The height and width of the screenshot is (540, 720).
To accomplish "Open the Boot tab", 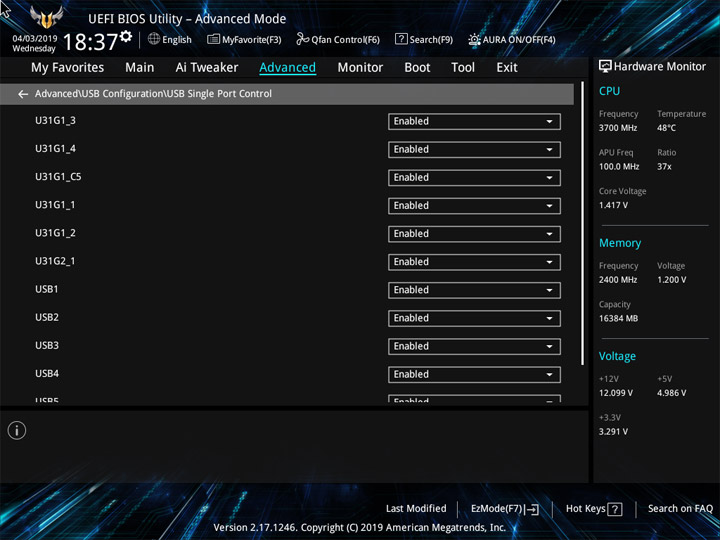I will coord(417,68).
